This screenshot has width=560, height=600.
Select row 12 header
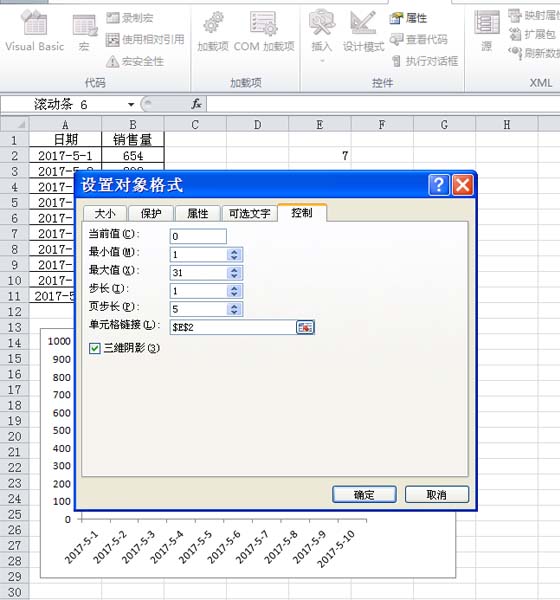[x=15, y=311]
